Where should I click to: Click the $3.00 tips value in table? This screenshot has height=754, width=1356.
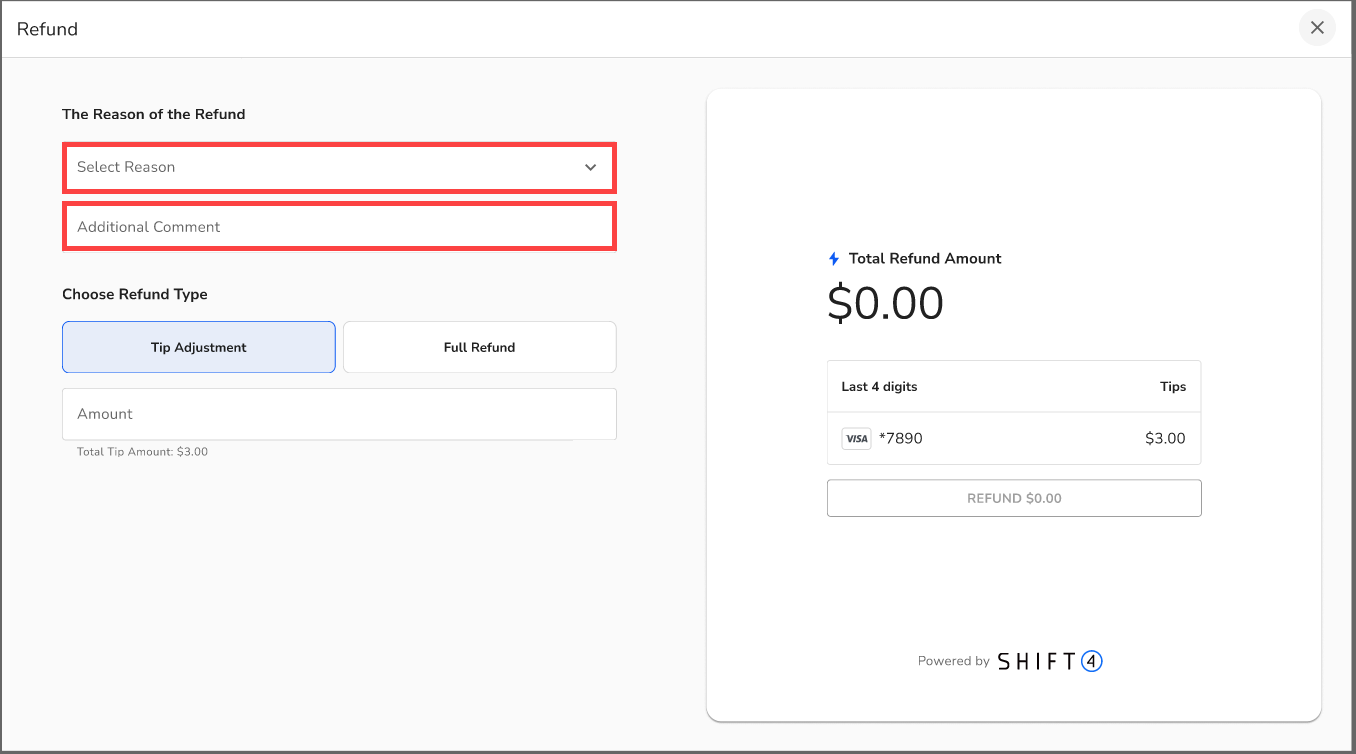pyautogui.click(x=1165, y=438)
